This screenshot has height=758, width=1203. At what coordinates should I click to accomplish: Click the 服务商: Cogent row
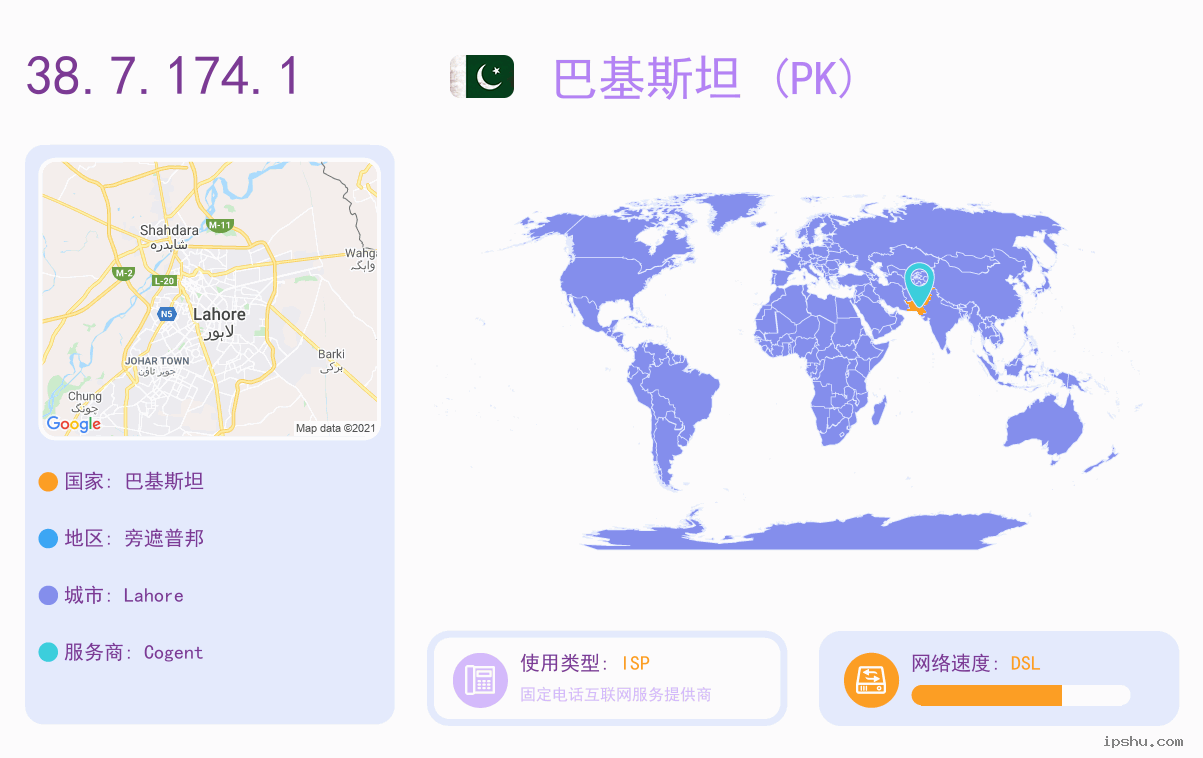pos(121,653)
